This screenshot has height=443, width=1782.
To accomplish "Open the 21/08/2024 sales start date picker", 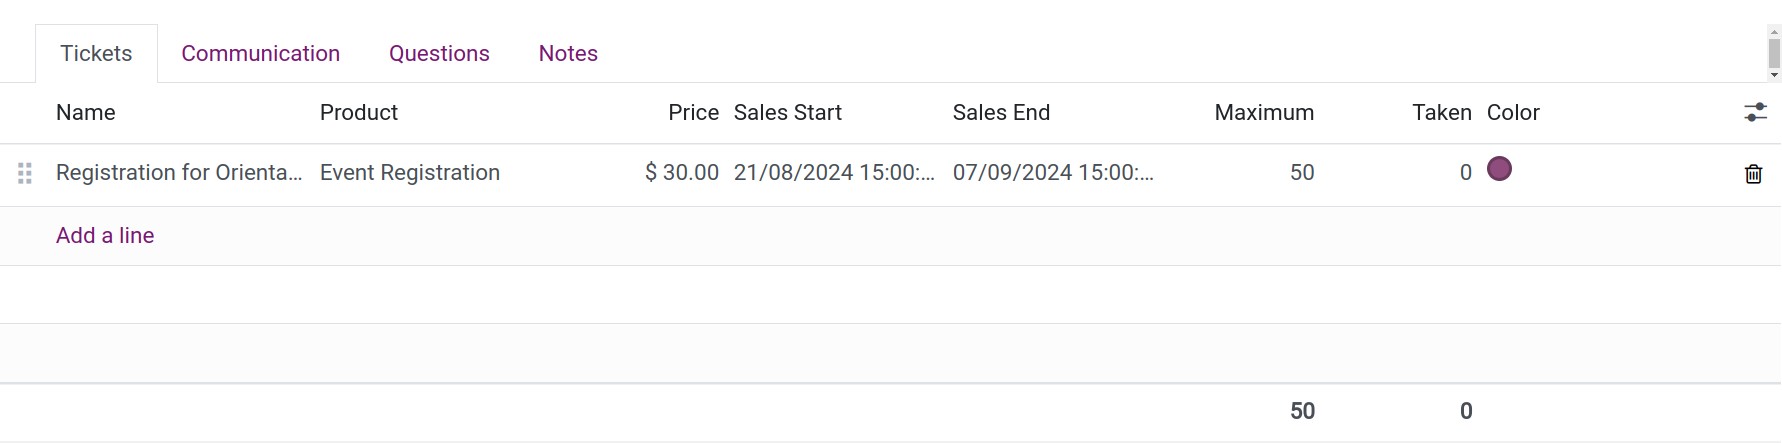I will 834,172.
